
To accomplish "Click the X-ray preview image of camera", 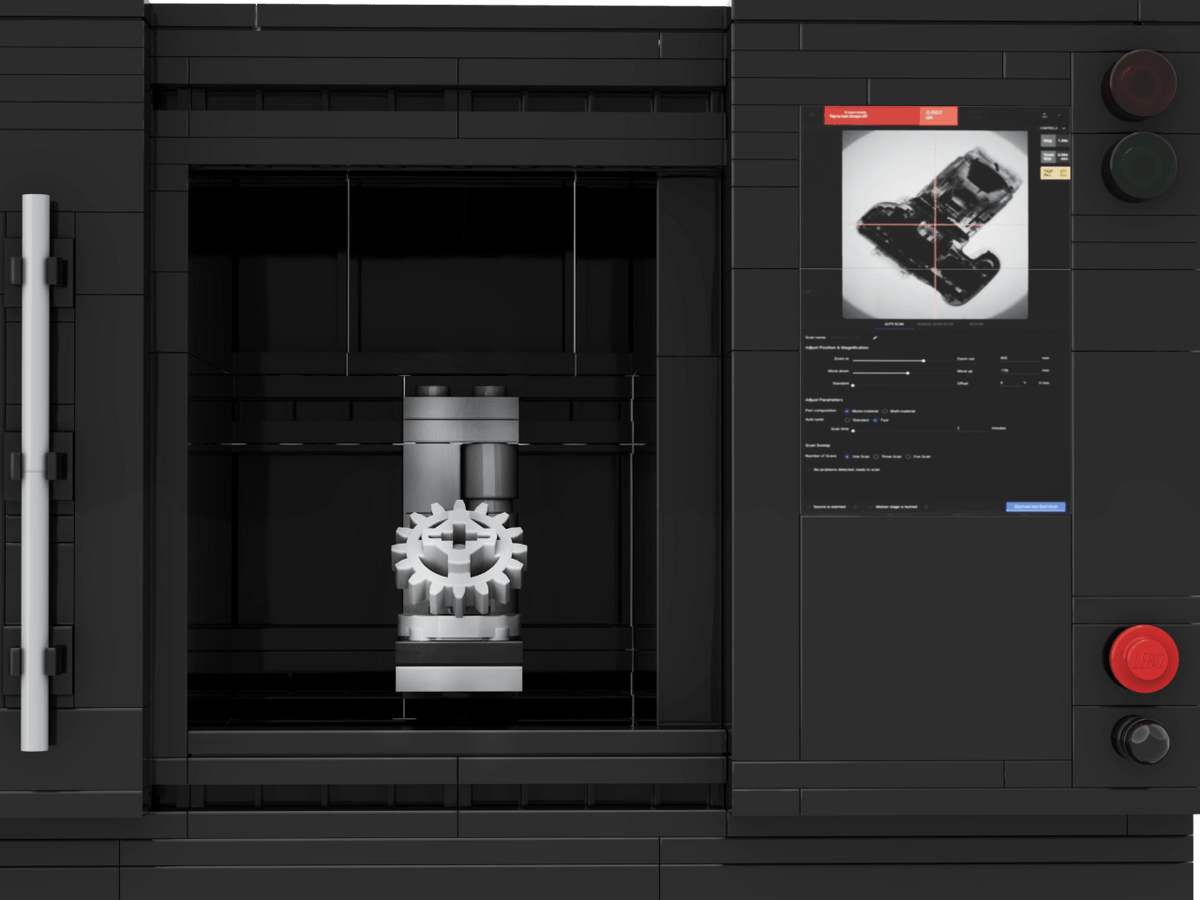I will click(935, 224).
